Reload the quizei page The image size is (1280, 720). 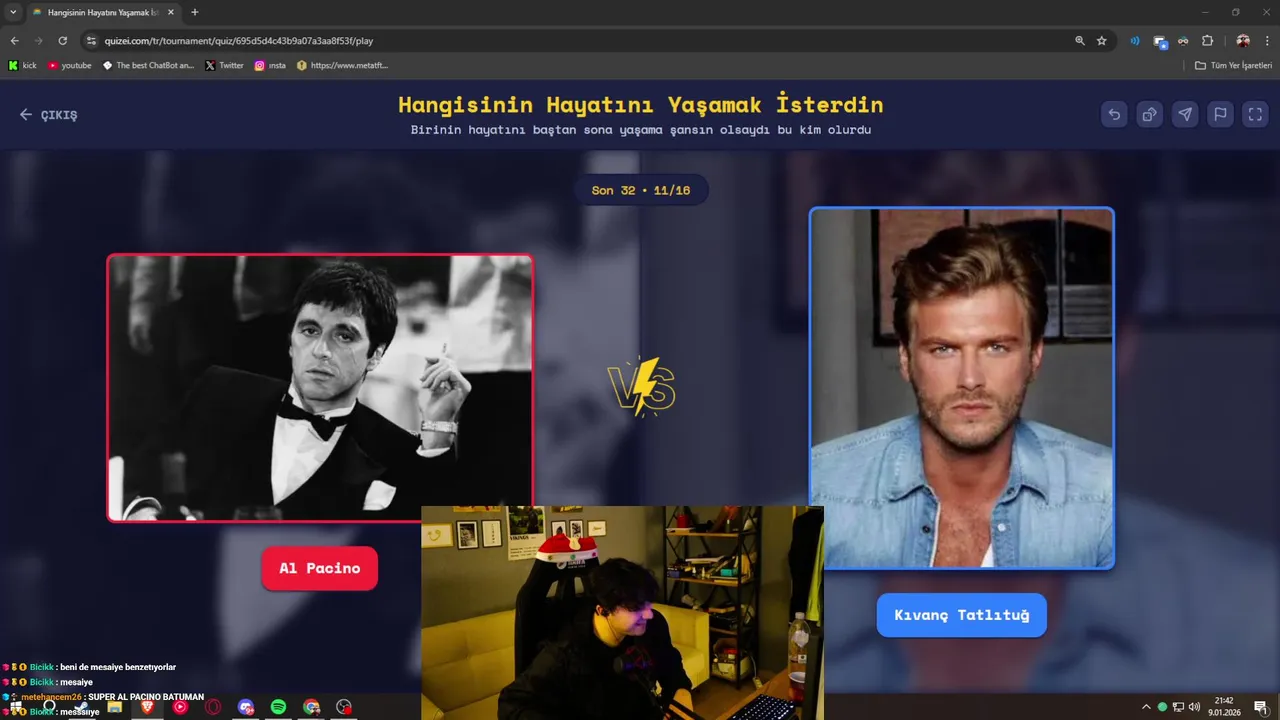click(x=62, y=41)
